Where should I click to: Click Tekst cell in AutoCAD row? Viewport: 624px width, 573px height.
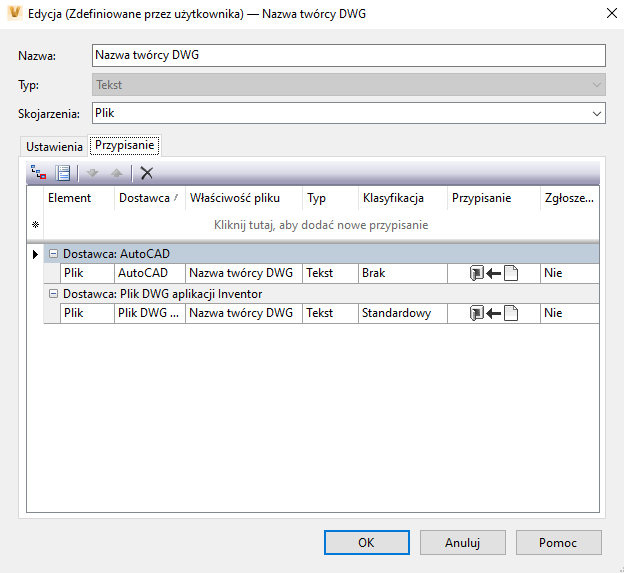[330, 273]
